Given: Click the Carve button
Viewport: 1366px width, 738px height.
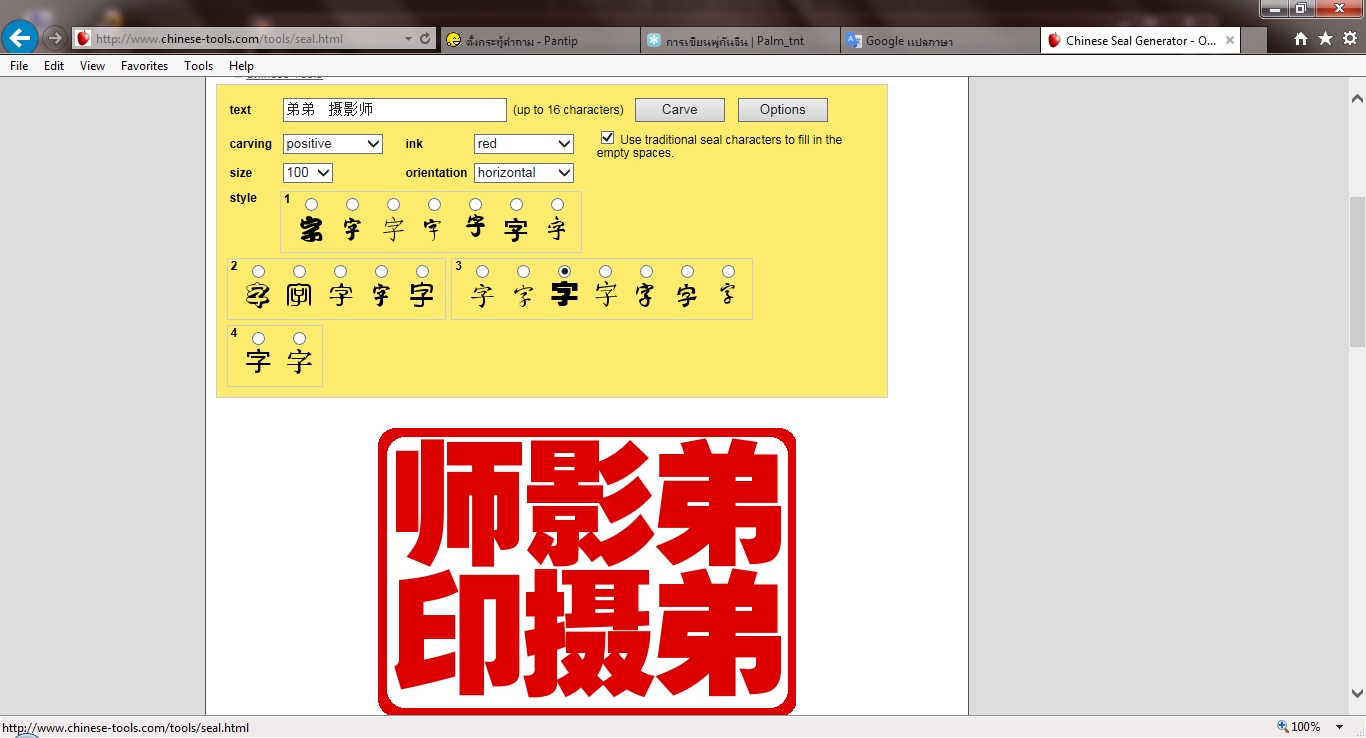Looking at the screenshot, I should coord(680,110).
